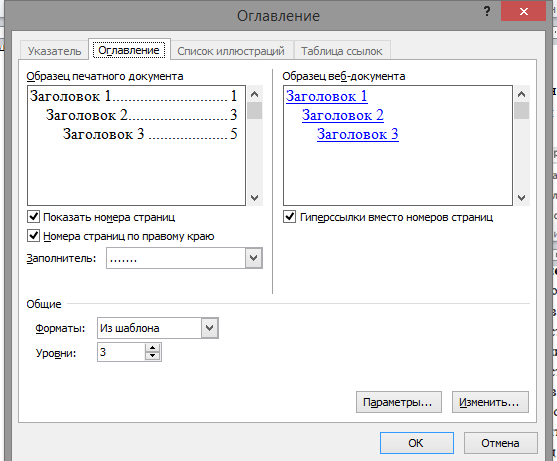Click the Оглавление dialog title bar
This screenshot has height=461, width=557.
278,16
